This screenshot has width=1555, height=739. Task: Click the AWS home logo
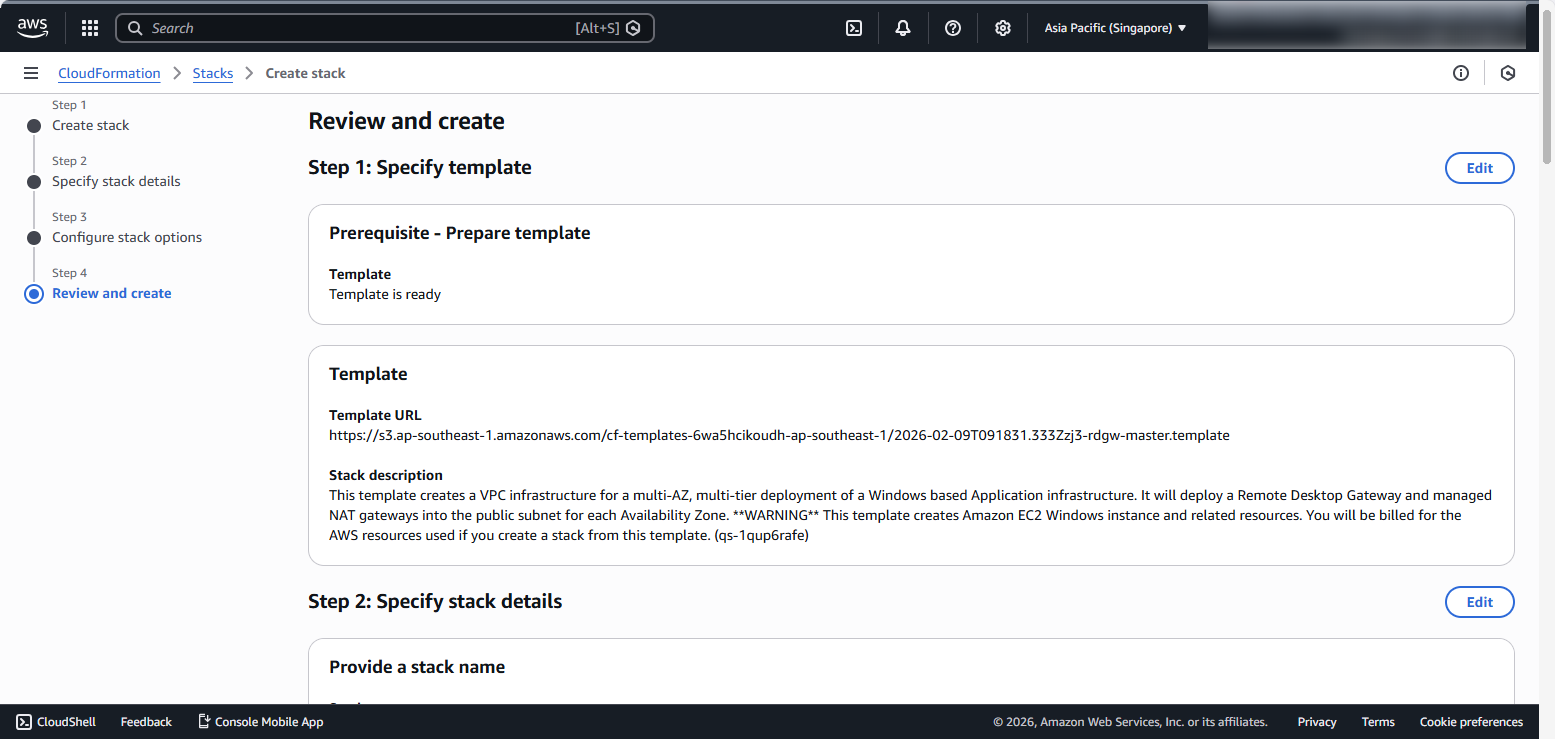point(32,27)
